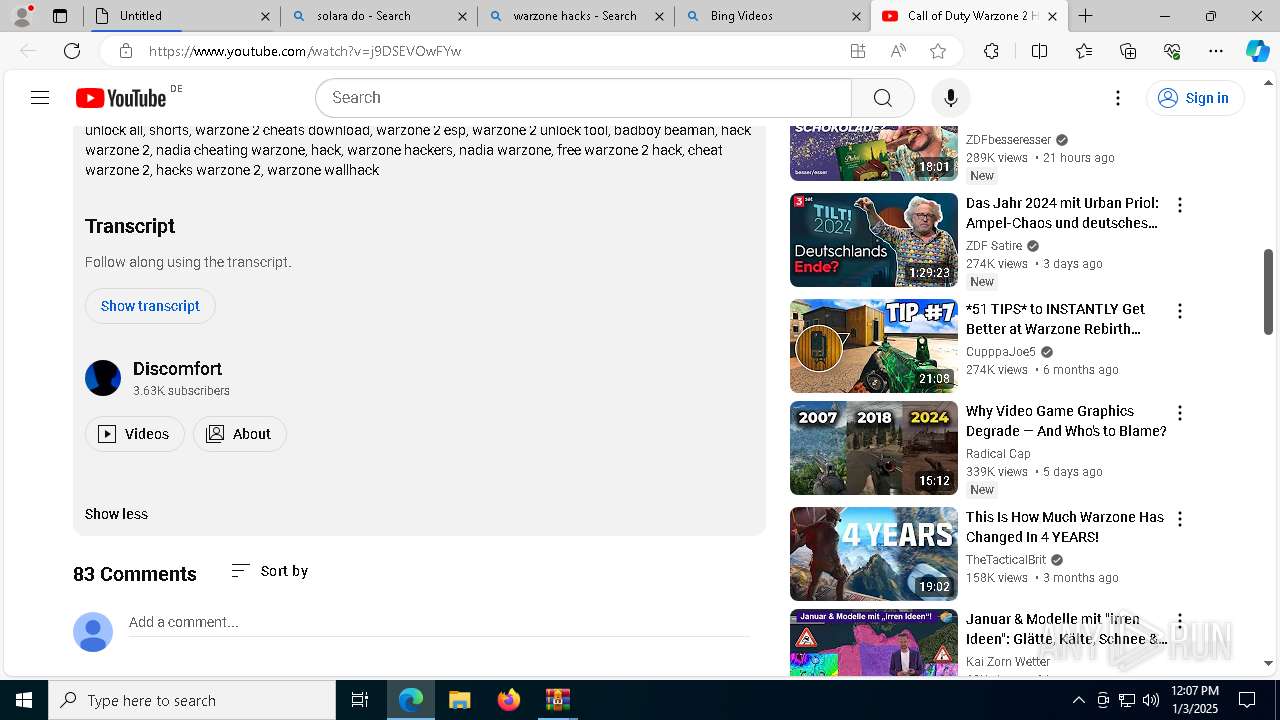Open options for Januar & Modelle video

[1180, 621]
